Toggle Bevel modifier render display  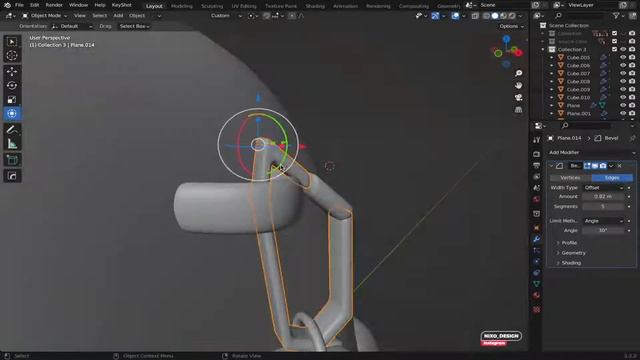point(603,166)
